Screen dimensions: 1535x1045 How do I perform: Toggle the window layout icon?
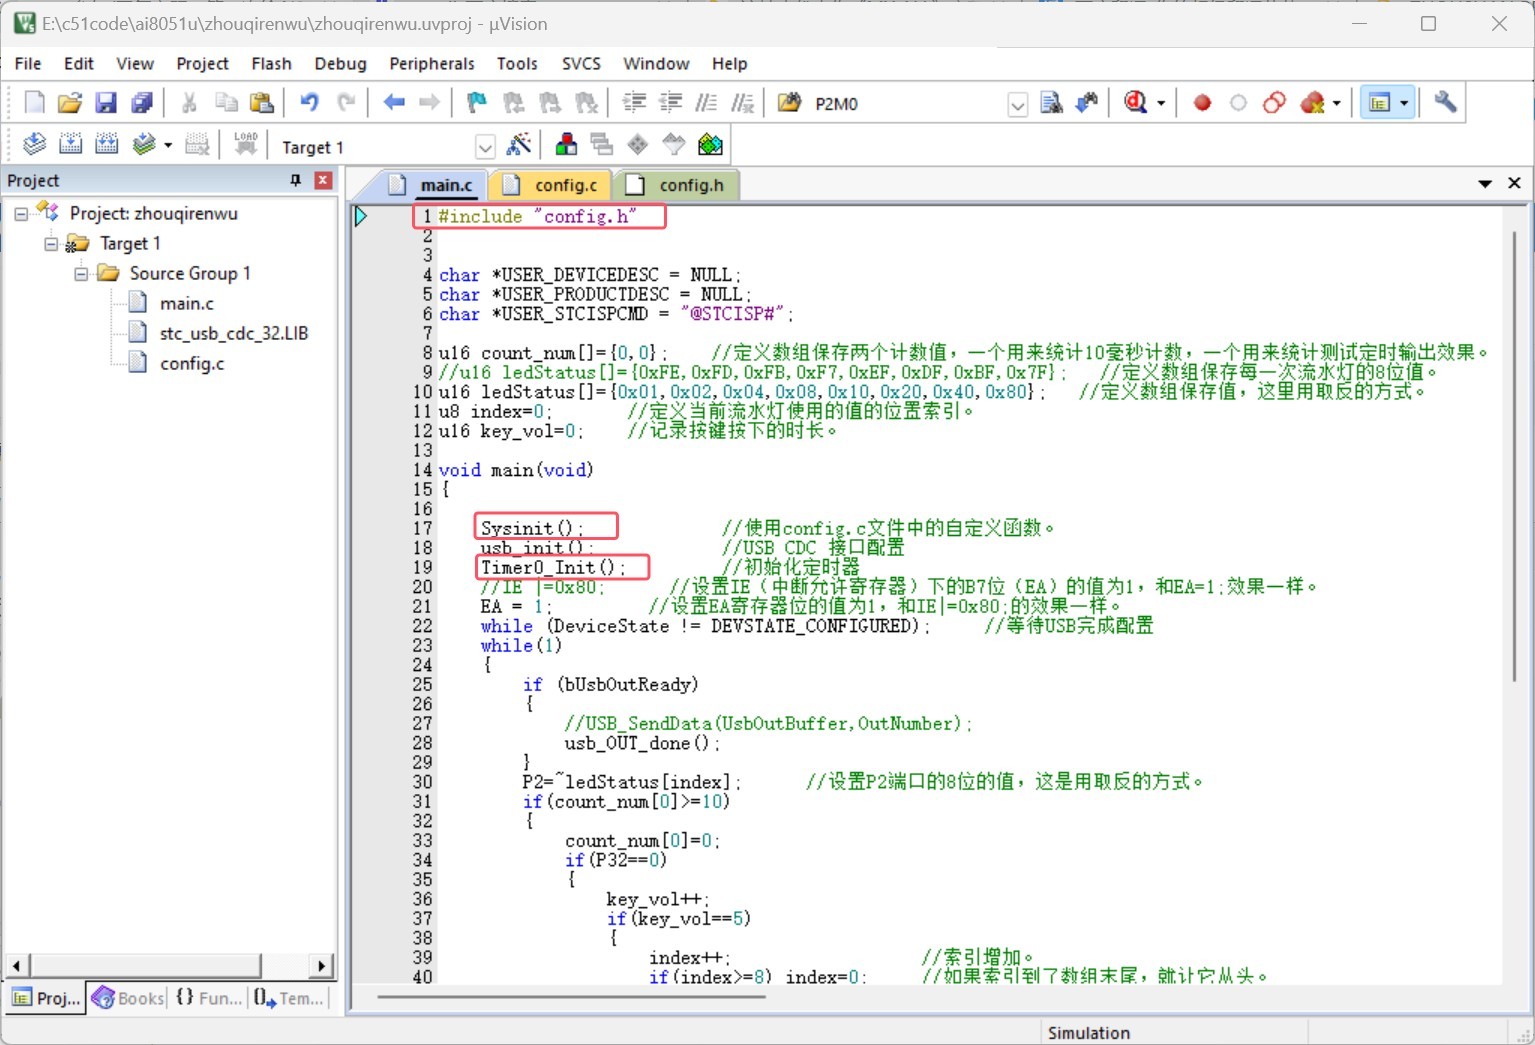(1379, 103)
